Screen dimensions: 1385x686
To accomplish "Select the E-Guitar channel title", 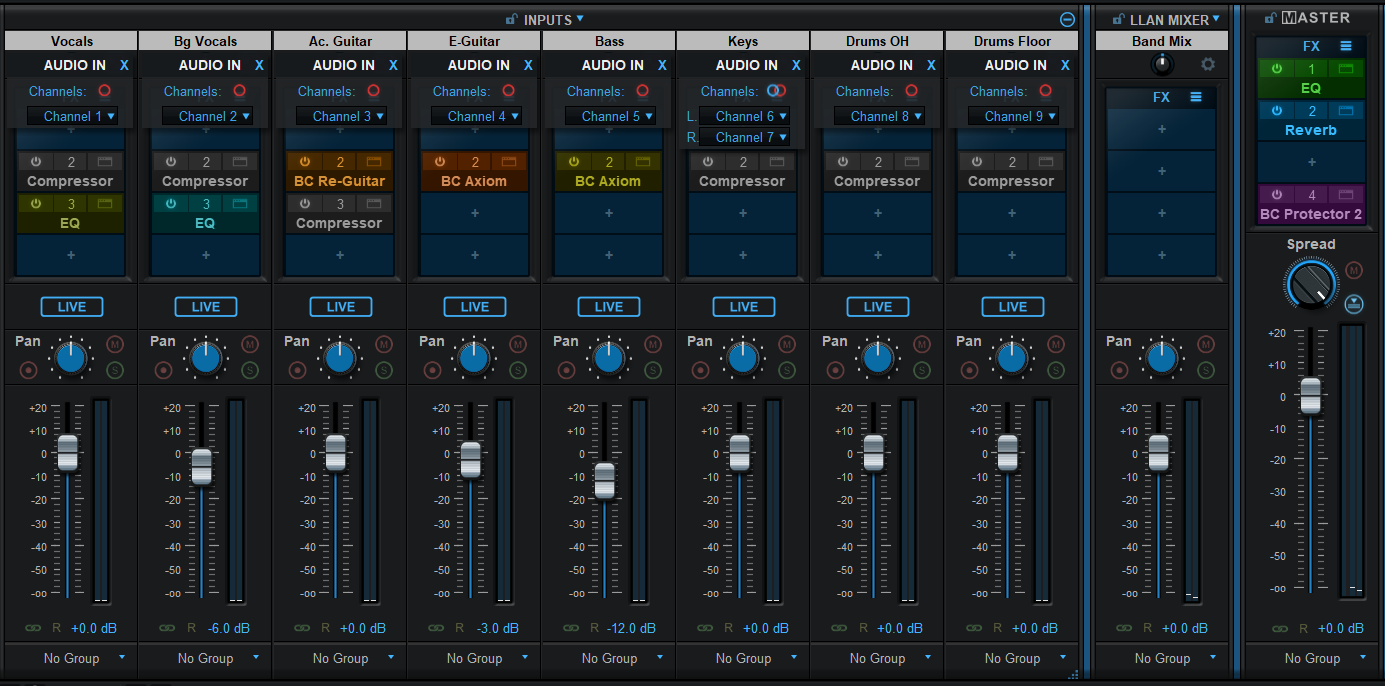I will [474, 41].
